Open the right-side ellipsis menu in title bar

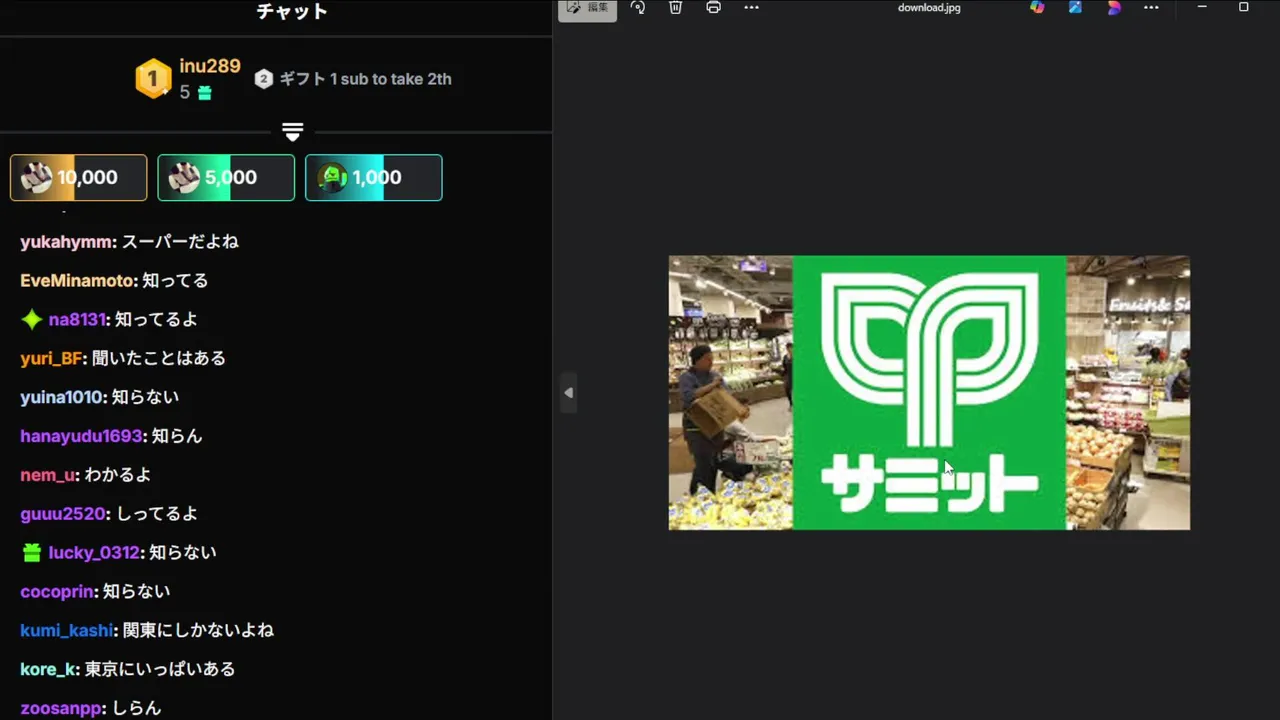pos(1151,8)
